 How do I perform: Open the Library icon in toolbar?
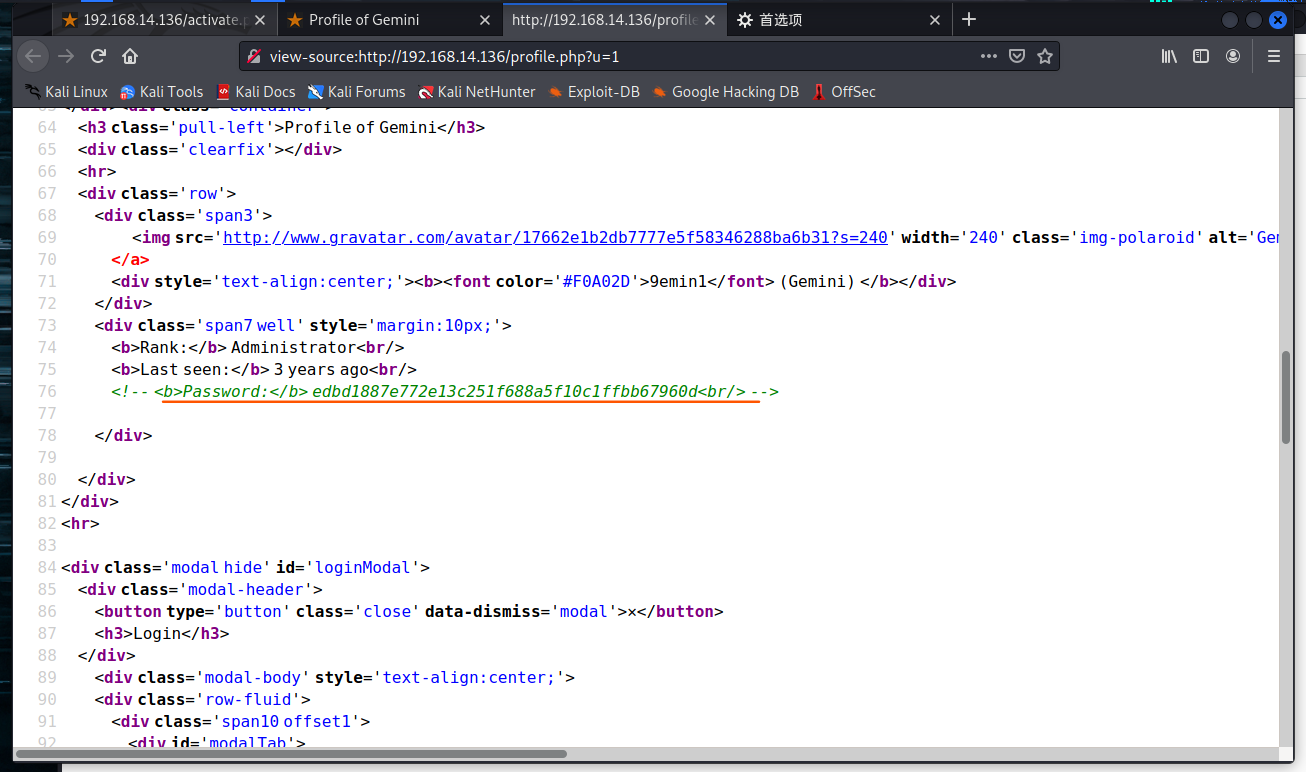point(1169,56)
